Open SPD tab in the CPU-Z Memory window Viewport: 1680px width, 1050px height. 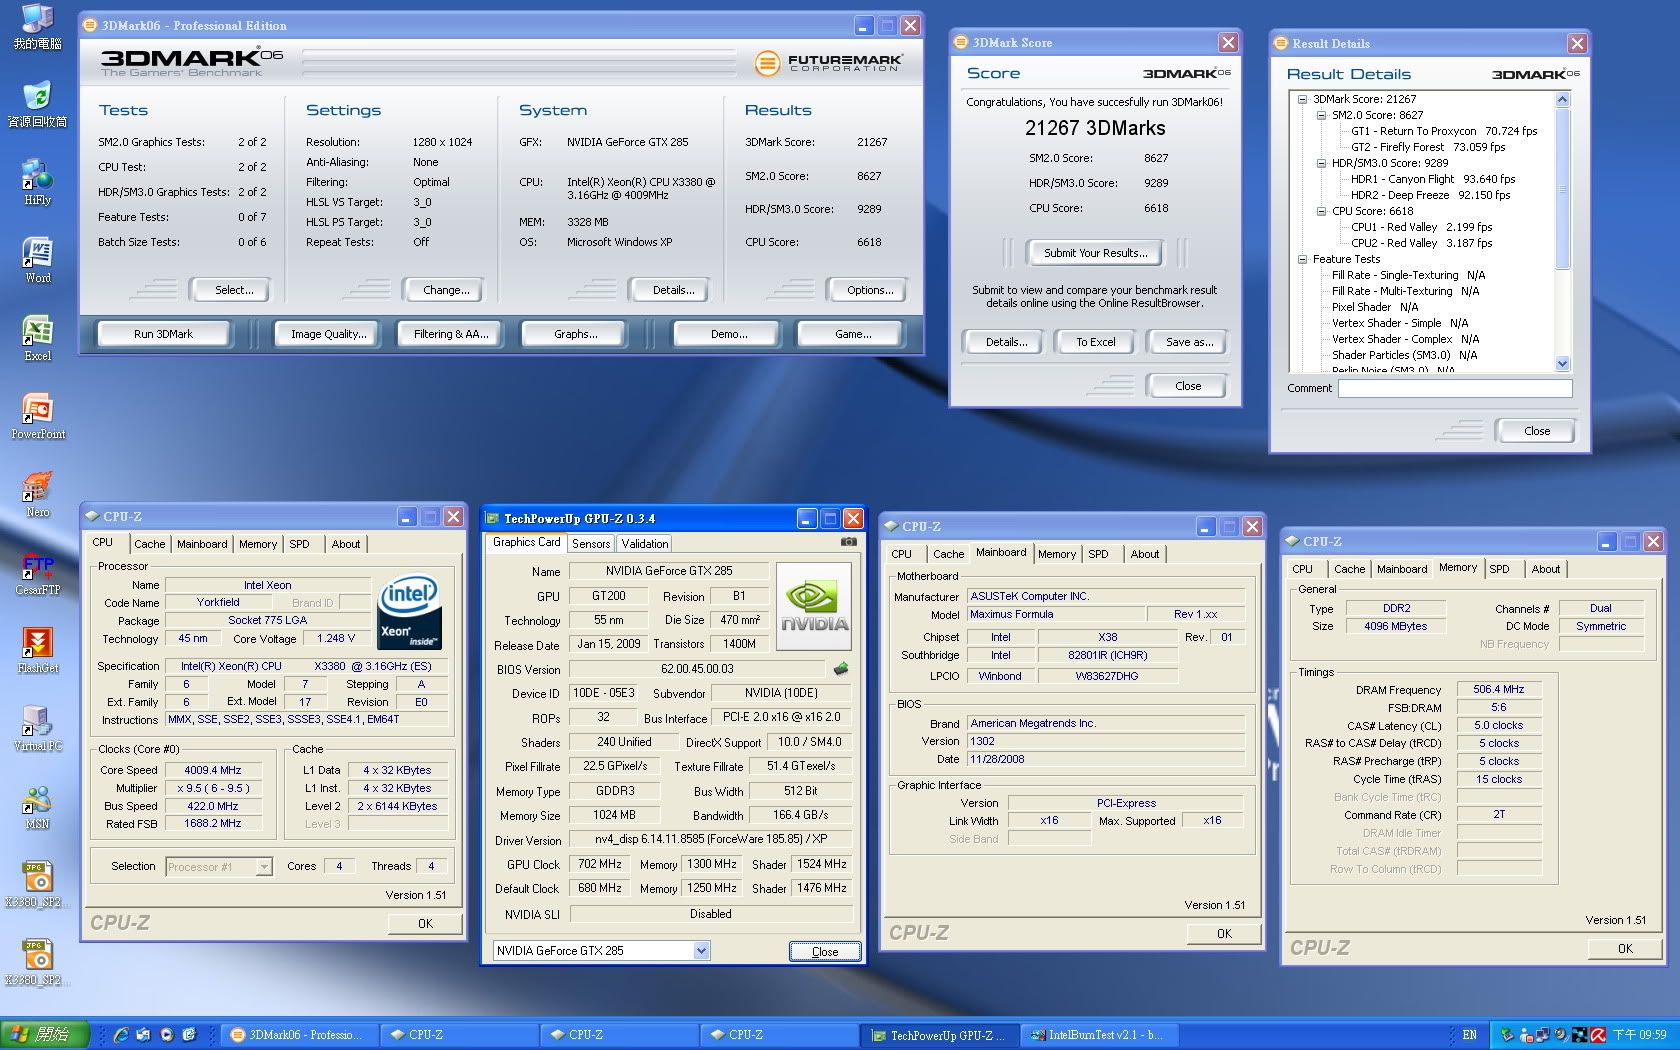click(x=1499, y=569)
